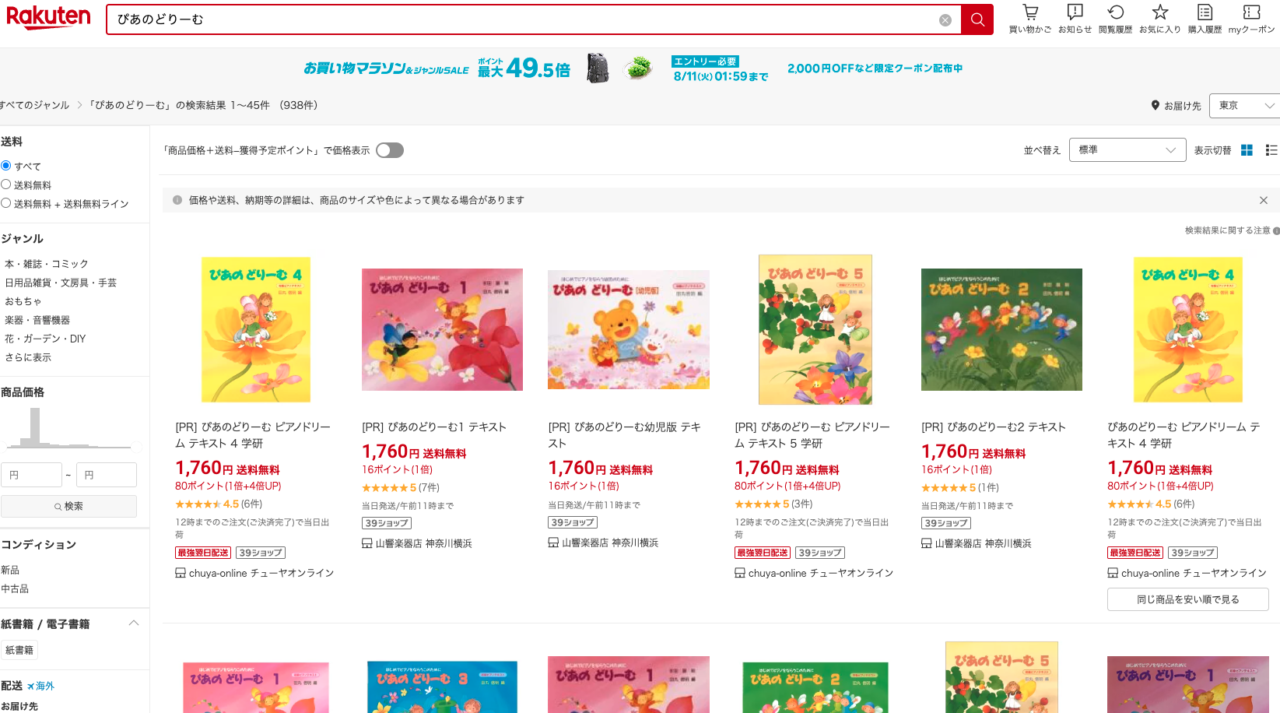The width and height of the screenshot is (1280, 713).
Task: Click (3件) reviews for テキスト 5
Action: click(x=801, y=504)
